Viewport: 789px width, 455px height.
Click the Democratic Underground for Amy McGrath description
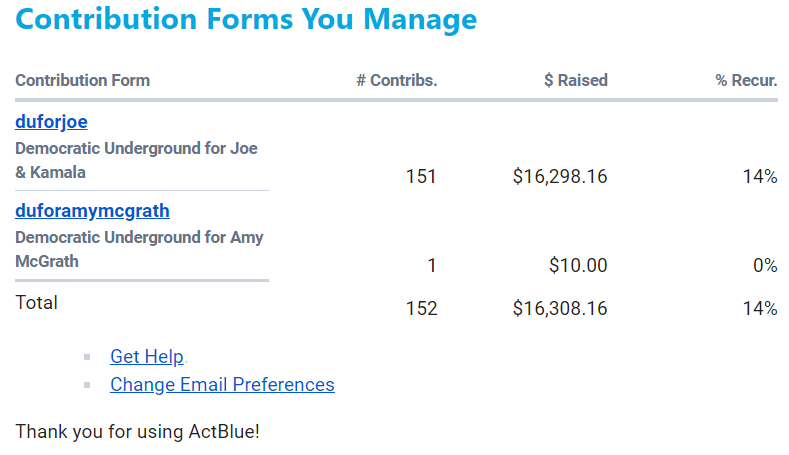tap(139, 249)
